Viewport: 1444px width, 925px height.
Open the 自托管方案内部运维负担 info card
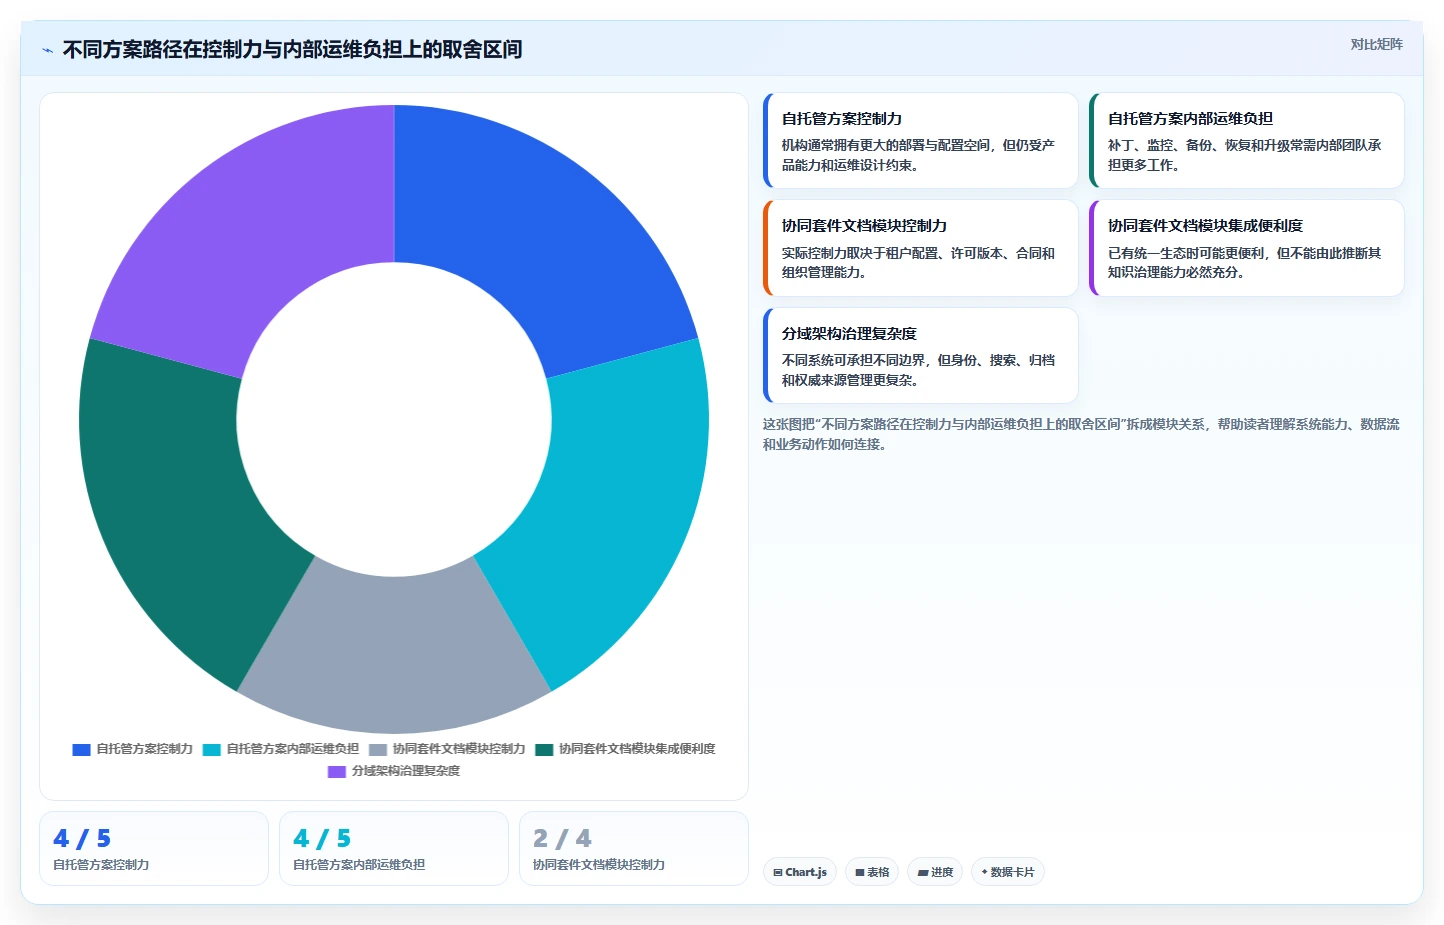(1246, 141)
